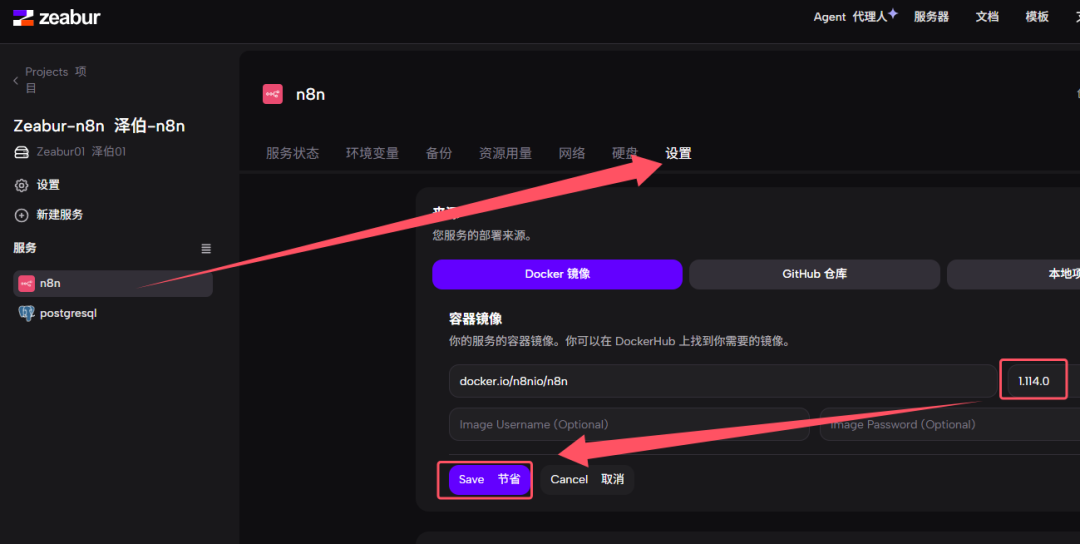Screen dimensions: 1080x544
Task: Open Agent 代理人 in top navigation
Action: click(850, 17)
